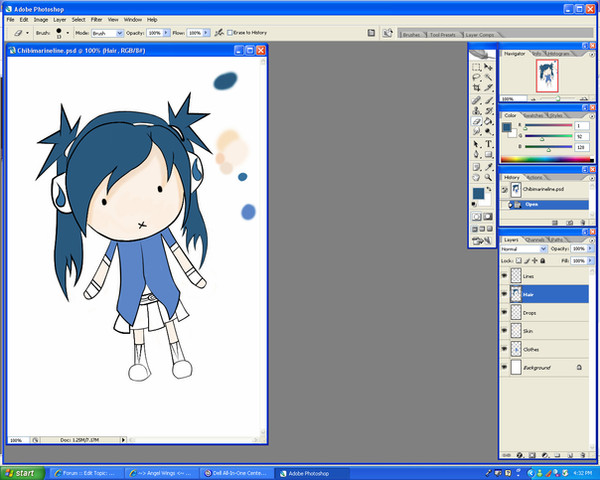Viewport: 600px width, 480px height.
Task: Hide the Skin layer
Action: (x=504, y=330)
